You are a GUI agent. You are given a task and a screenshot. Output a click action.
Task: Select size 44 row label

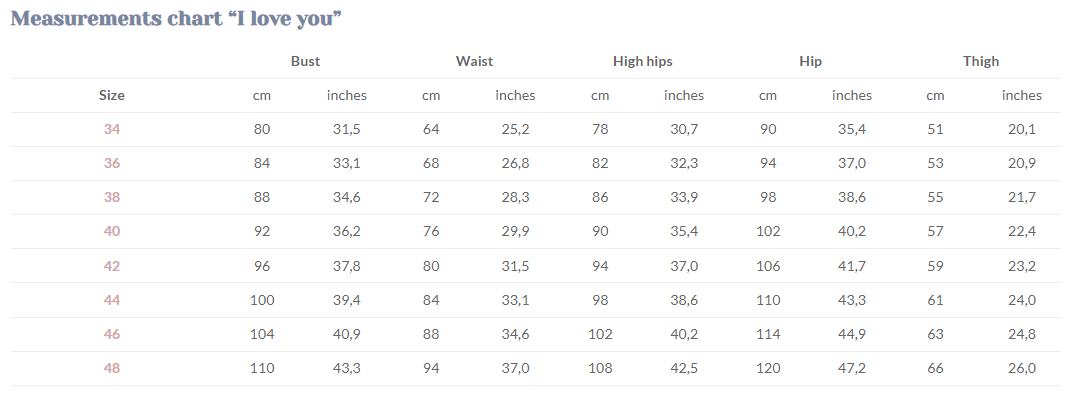point(112,299)
